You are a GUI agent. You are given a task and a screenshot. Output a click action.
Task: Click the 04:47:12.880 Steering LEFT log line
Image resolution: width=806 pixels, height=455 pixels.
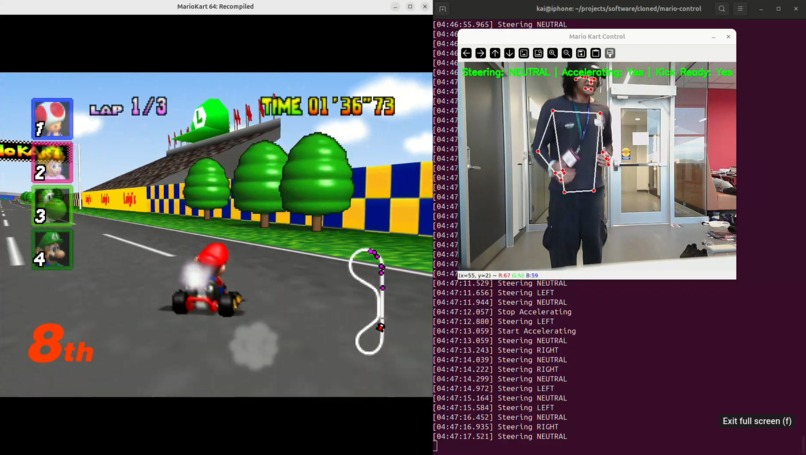point(493,321)
